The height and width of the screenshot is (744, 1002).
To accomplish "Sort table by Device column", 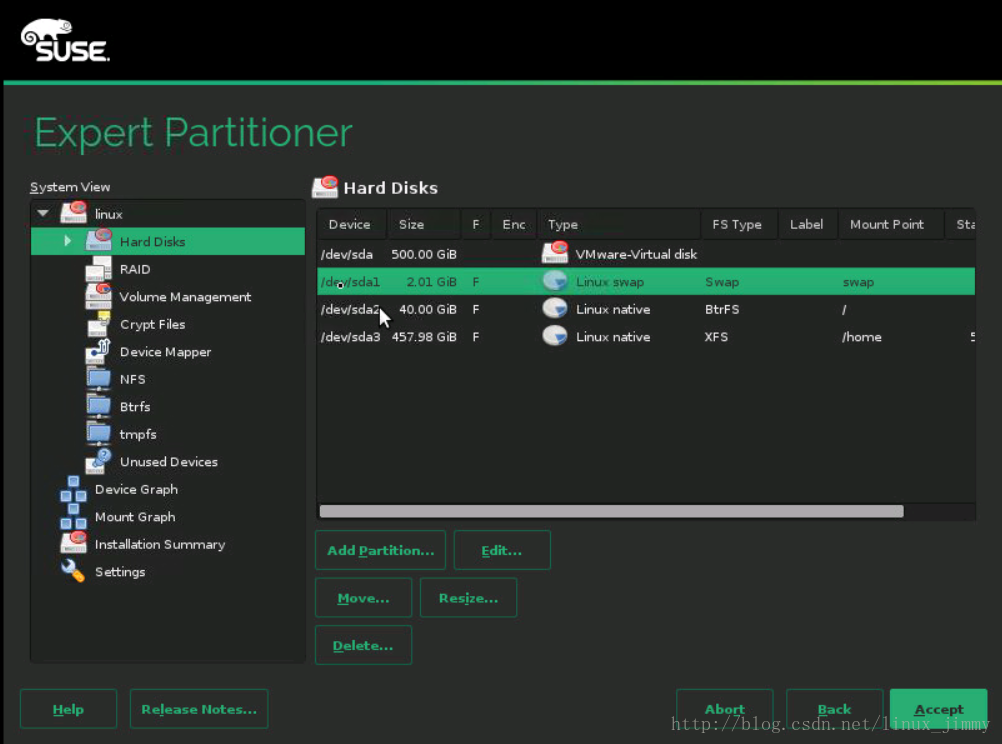I will [x=351, y=224].
